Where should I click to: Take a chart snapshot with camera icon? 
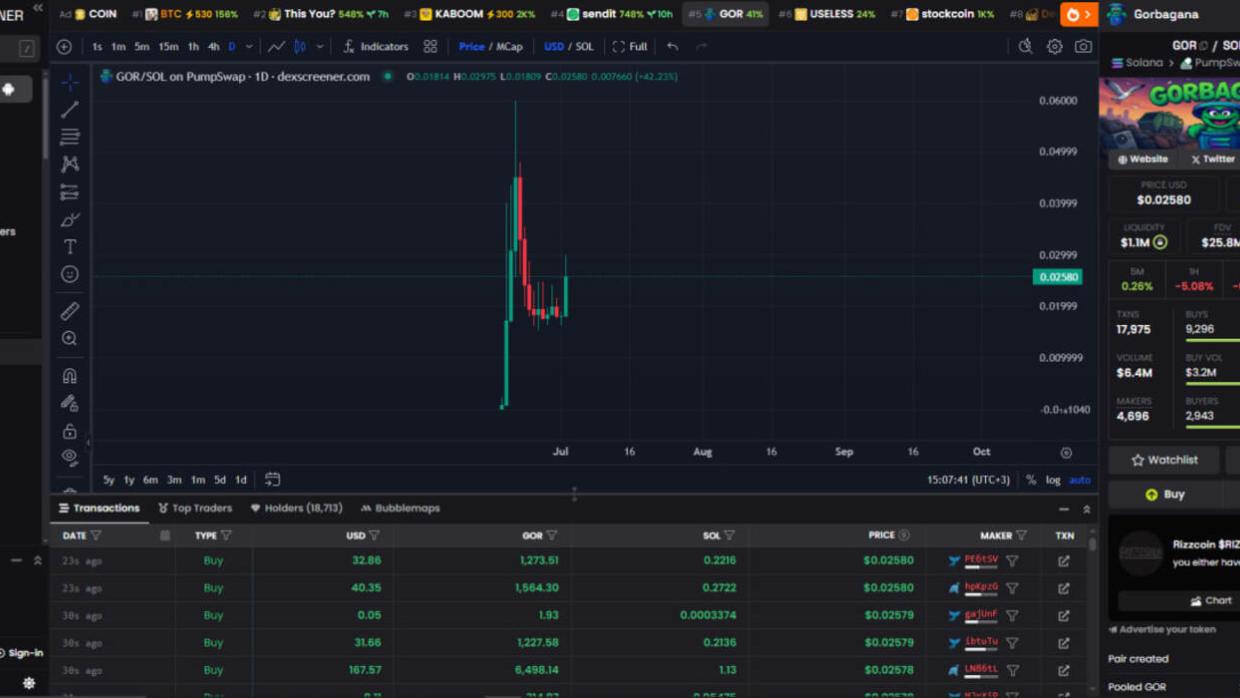1083,46
